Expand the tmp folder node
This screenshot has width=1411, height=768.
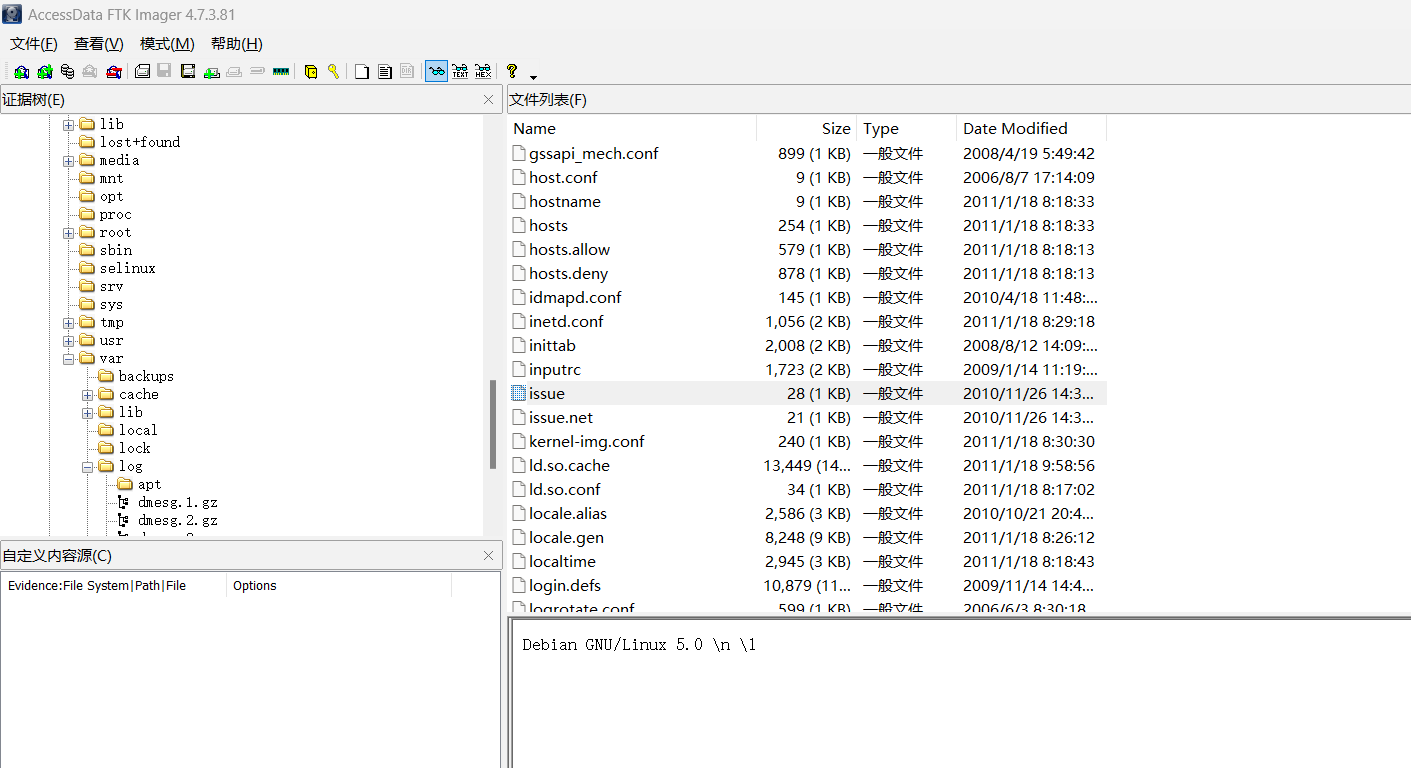[x=69, y=323]
